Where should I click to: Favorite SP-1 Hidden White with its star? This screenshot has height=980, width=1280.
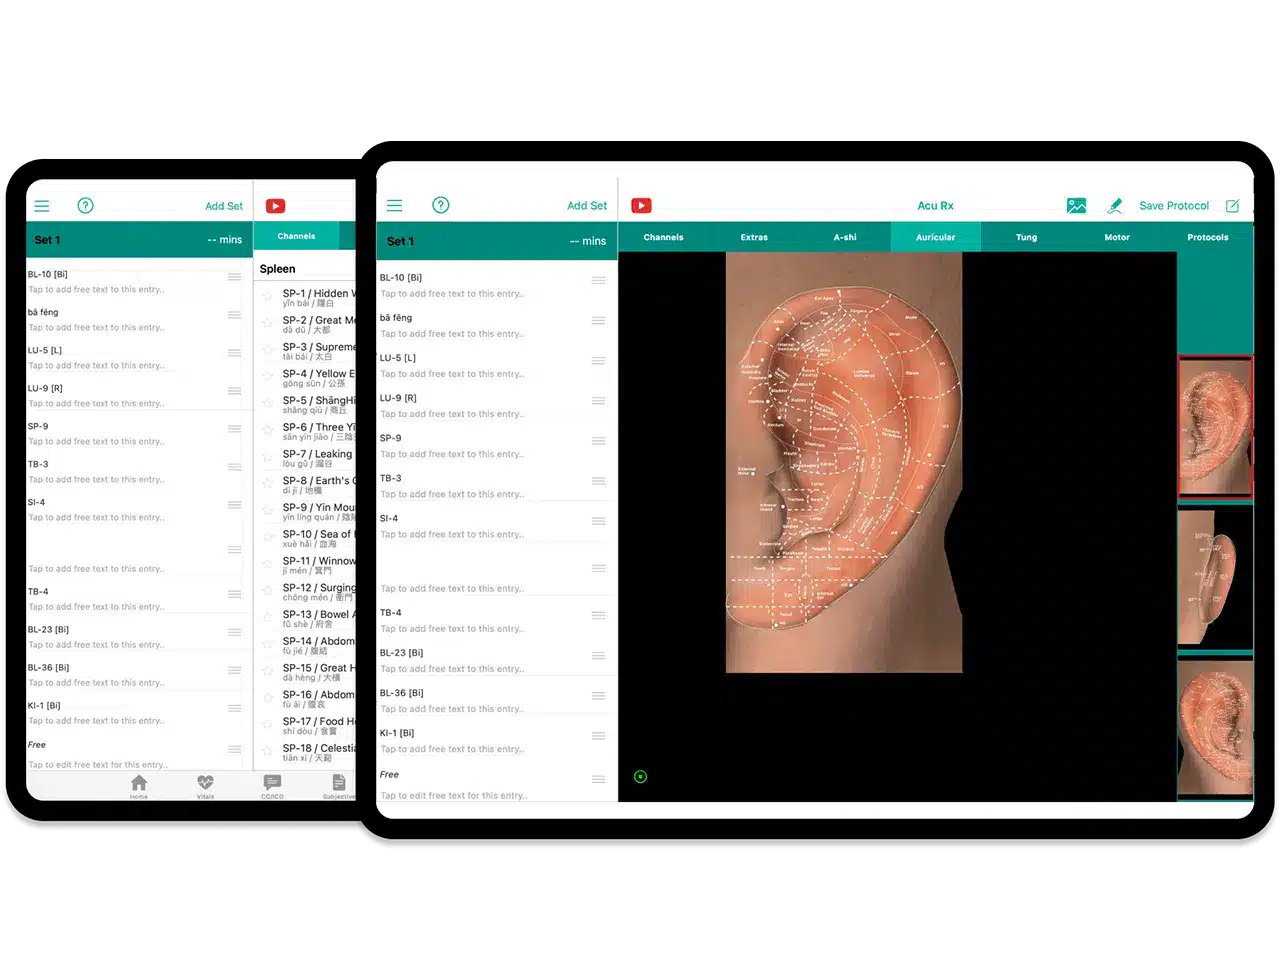point(268,297)
